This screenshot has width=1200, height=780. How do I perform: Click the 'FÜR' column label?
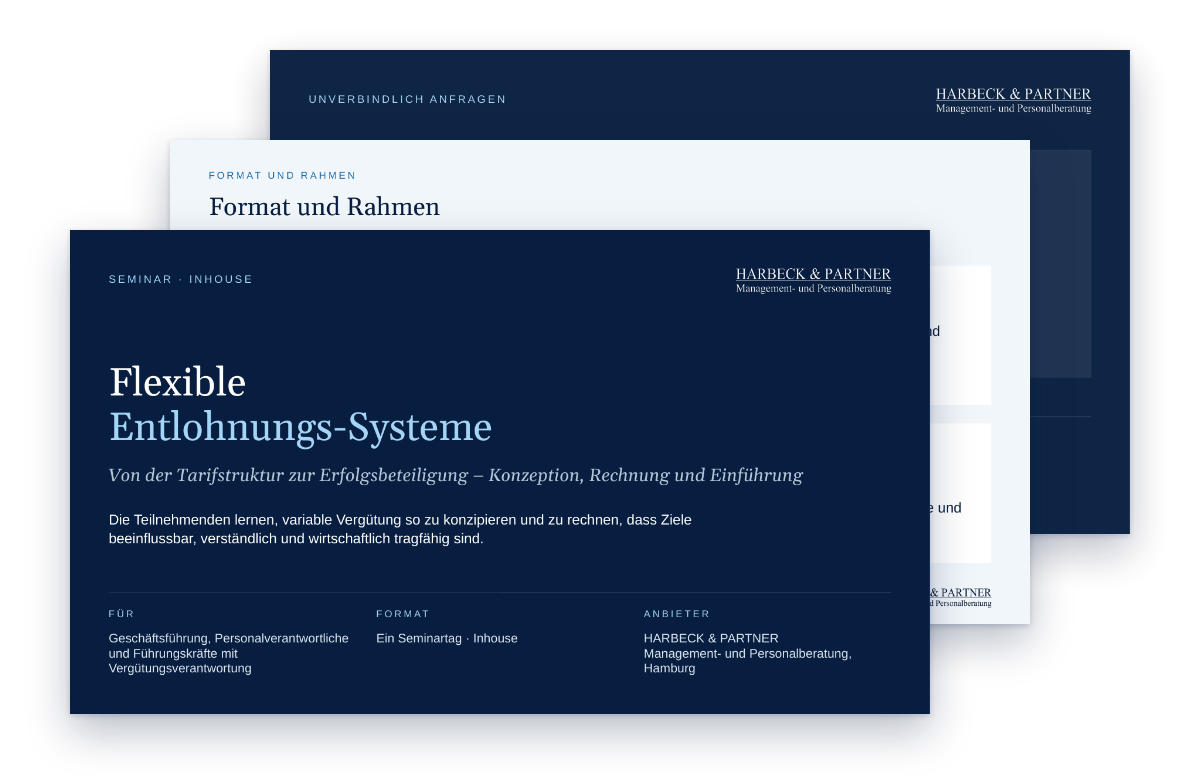coord(122,614)
